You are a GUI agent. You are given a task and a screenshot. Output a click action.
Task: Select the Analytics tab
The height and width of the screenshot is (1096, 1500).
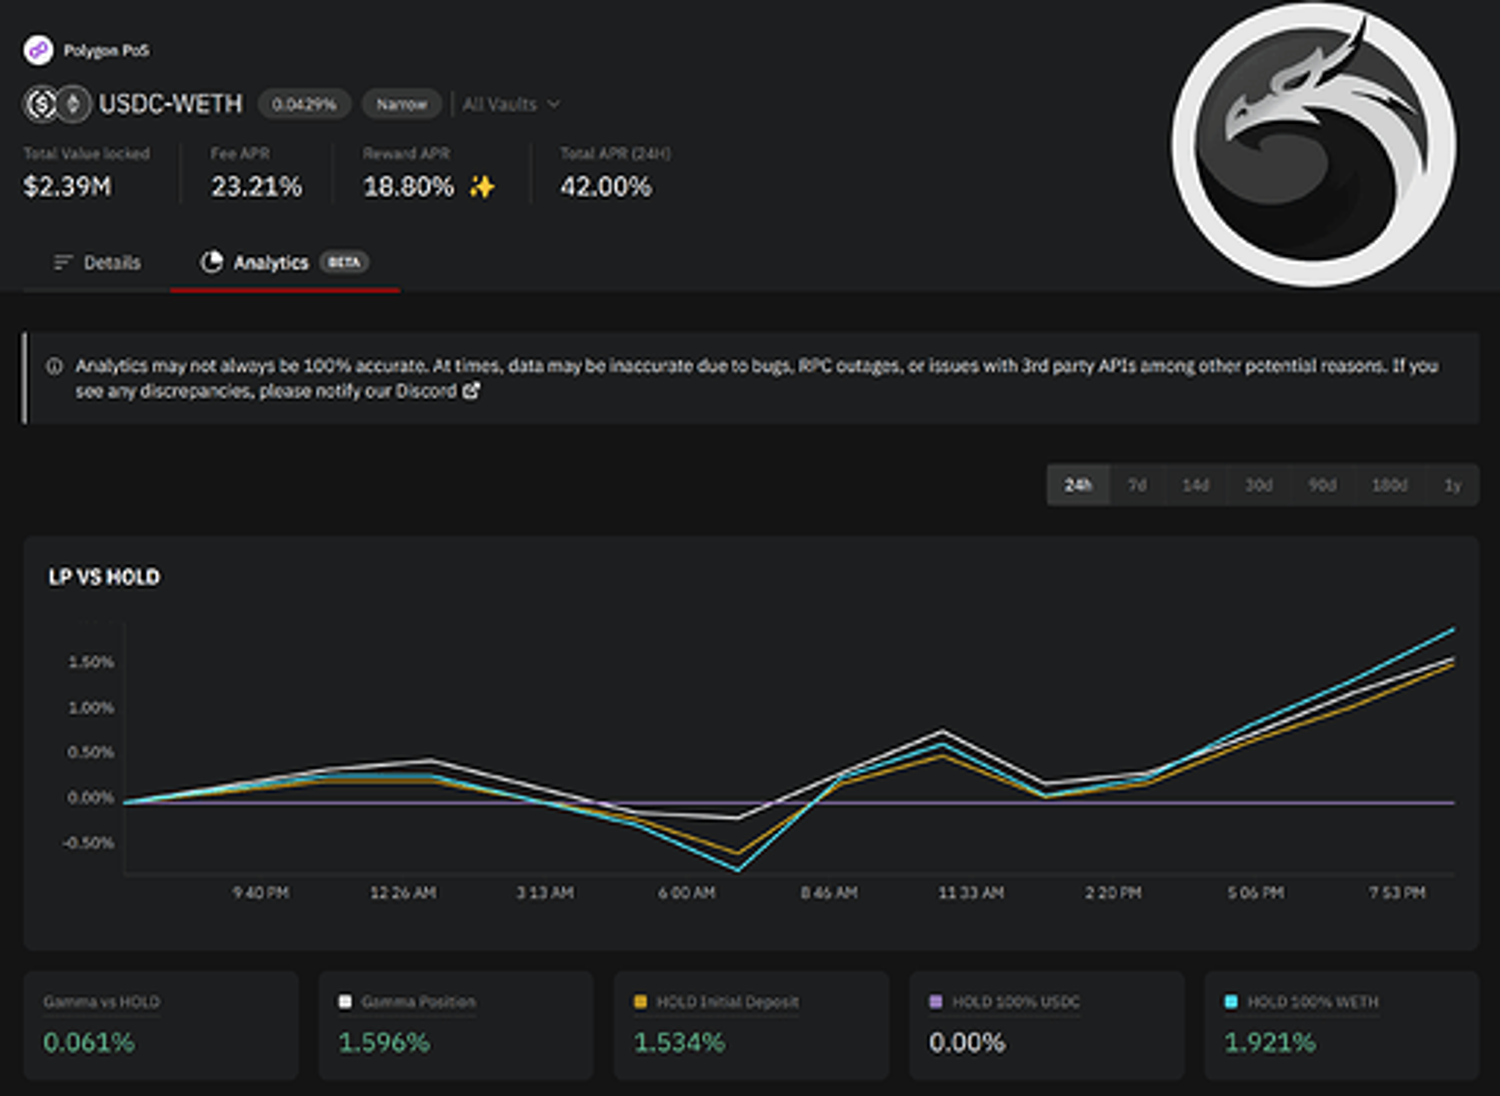271,262
